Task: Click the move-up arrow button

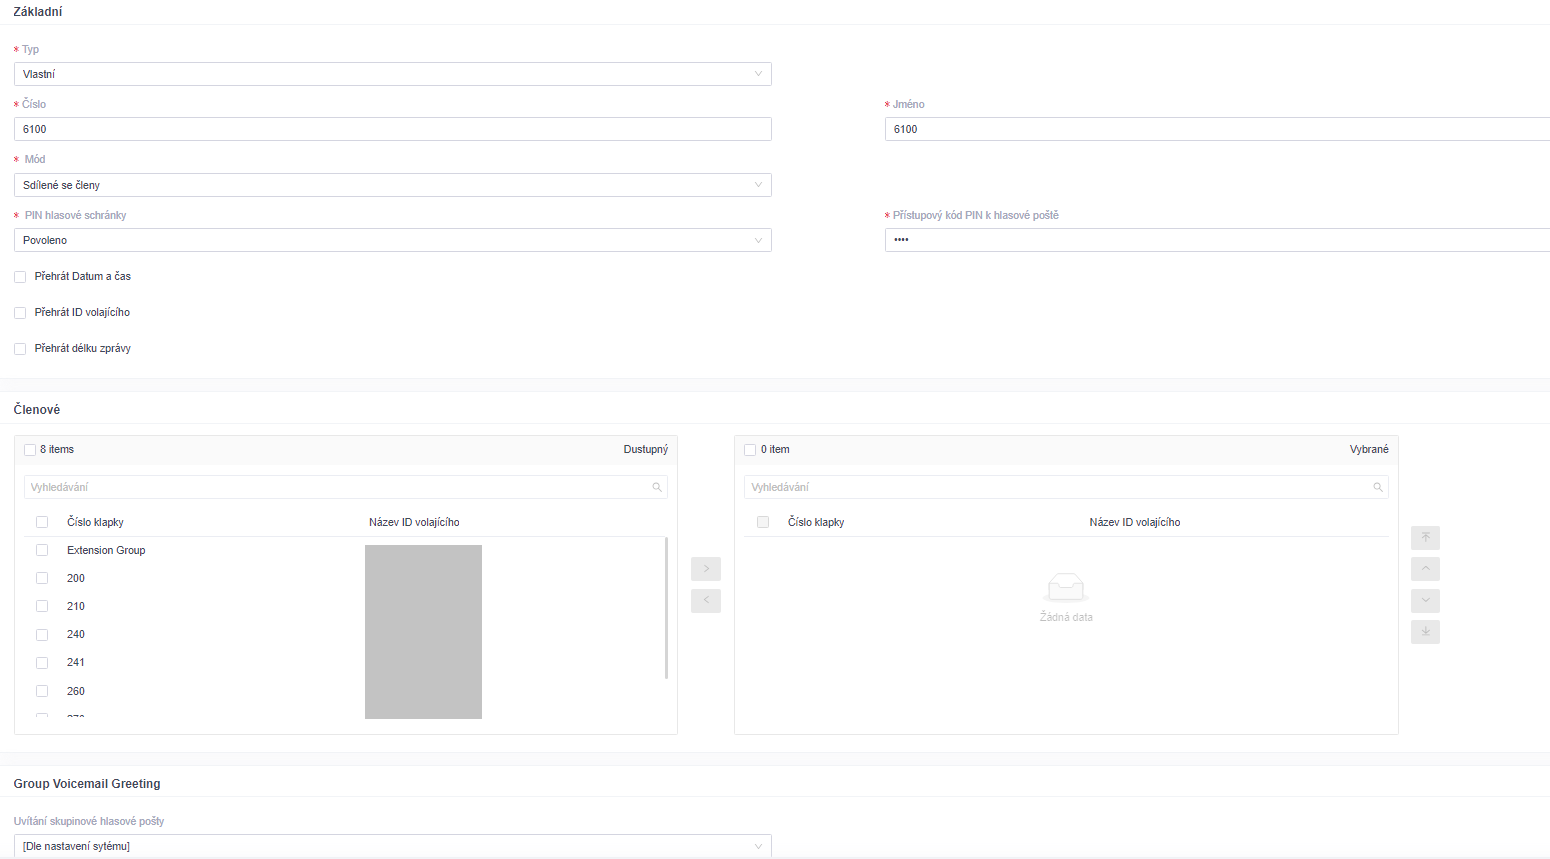Action: coord(1425,569)
